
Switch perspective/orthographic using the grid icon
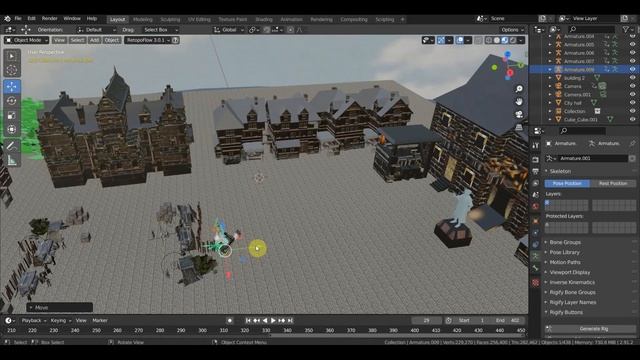(519, 127)
